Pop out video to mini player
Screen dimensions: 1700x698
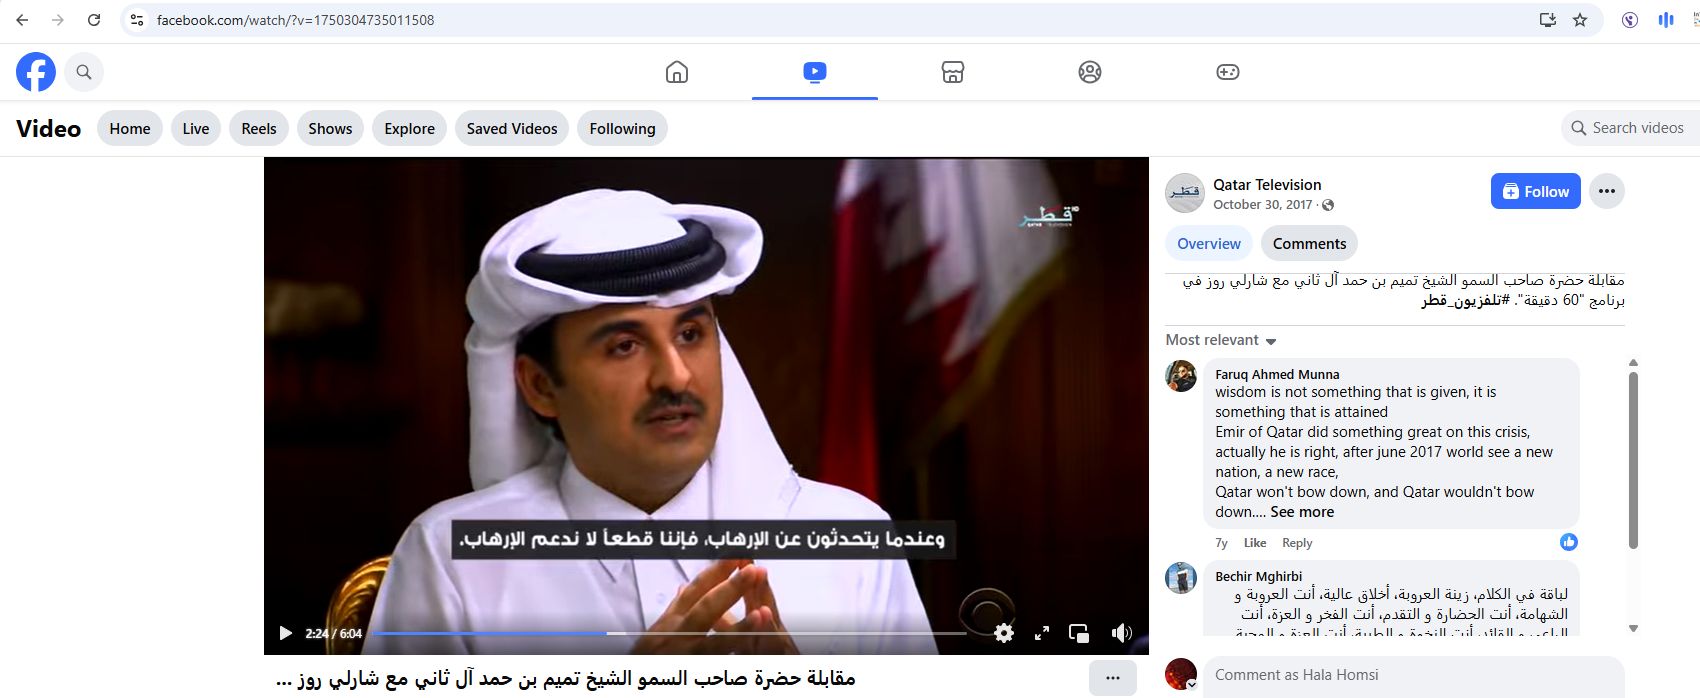1079,633
